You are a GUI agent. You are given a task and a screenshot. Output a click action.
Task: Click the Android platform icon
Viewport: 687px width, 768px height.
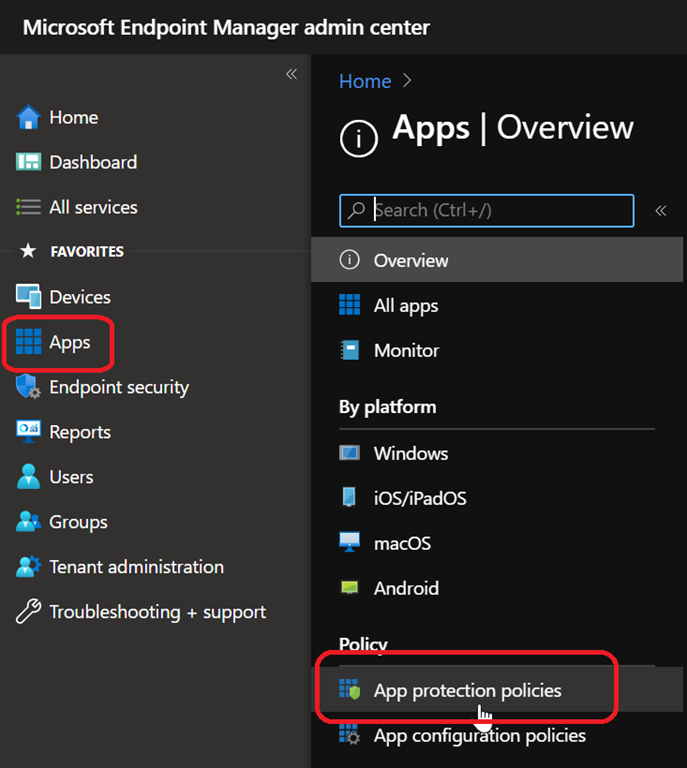(349, 588)
